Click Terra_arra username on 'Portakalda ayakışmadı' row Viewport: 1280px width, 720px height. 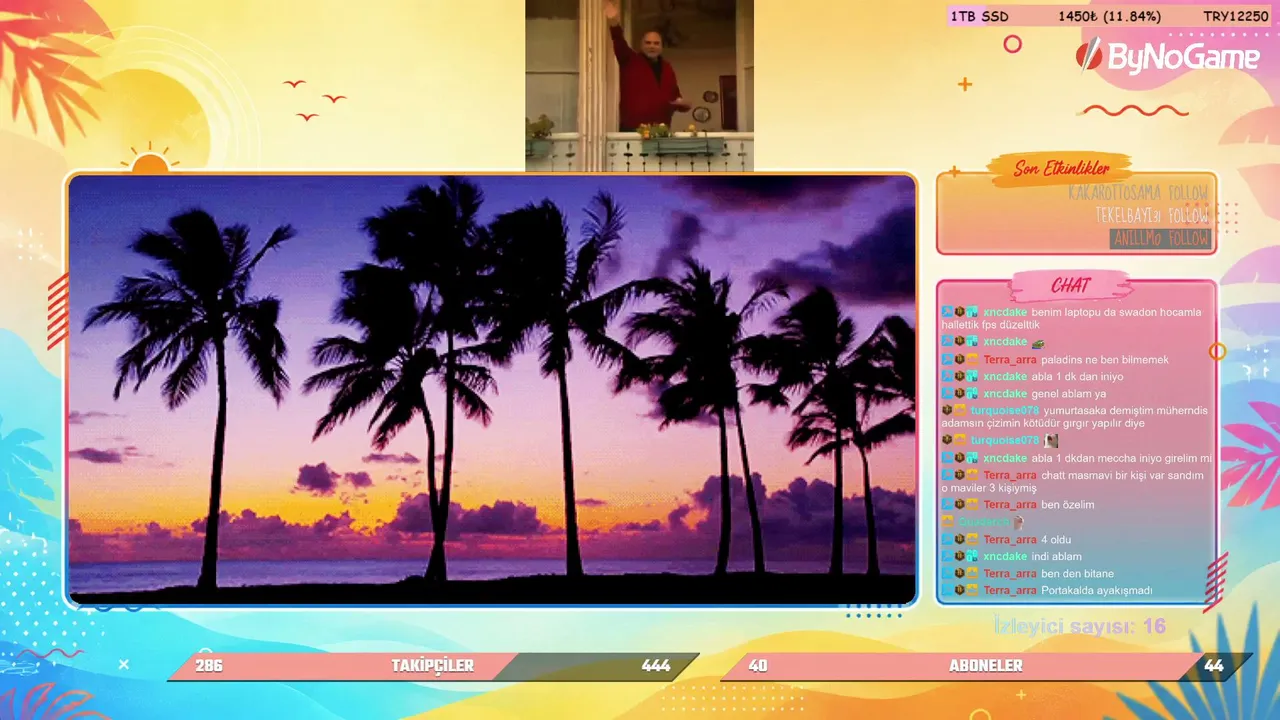click(1010, 591)
